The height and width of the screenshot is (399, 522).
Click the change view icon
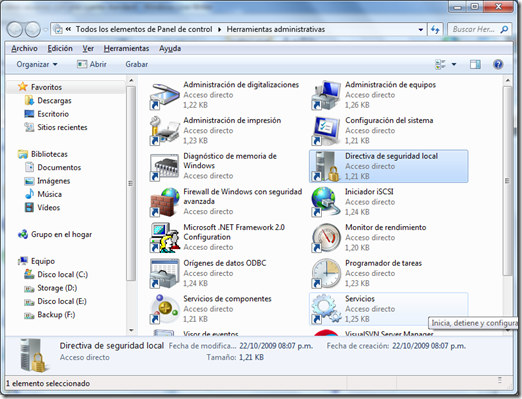click(440, 64)
